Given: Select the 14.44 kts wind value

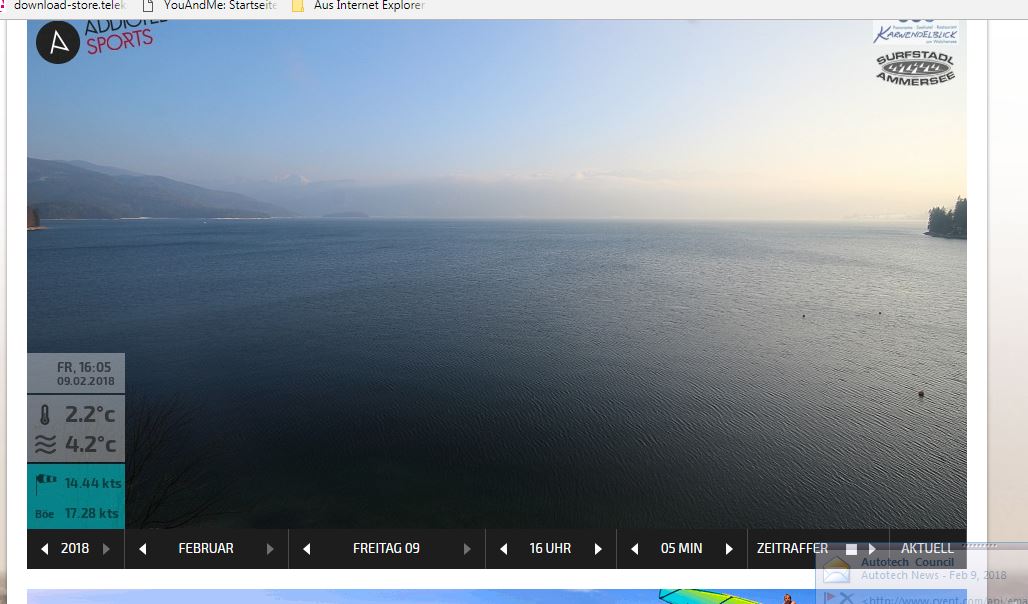Looking at the screenshot, I should point(92,483).
